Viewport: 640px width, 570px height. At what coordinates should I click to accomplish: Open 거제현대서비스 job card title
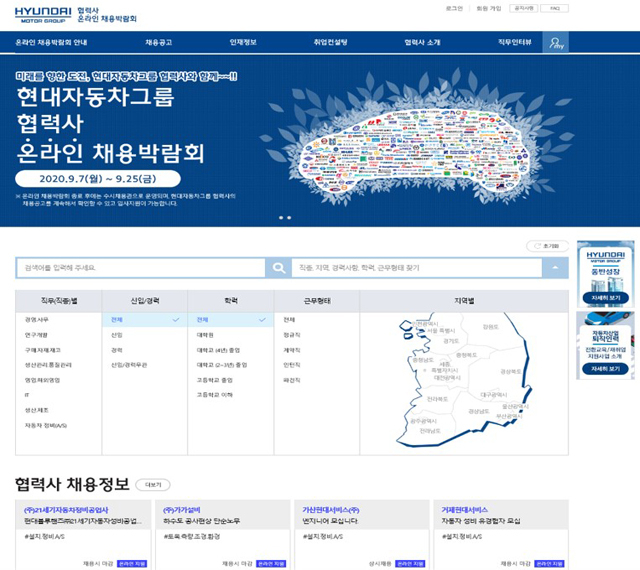(464, 510)
